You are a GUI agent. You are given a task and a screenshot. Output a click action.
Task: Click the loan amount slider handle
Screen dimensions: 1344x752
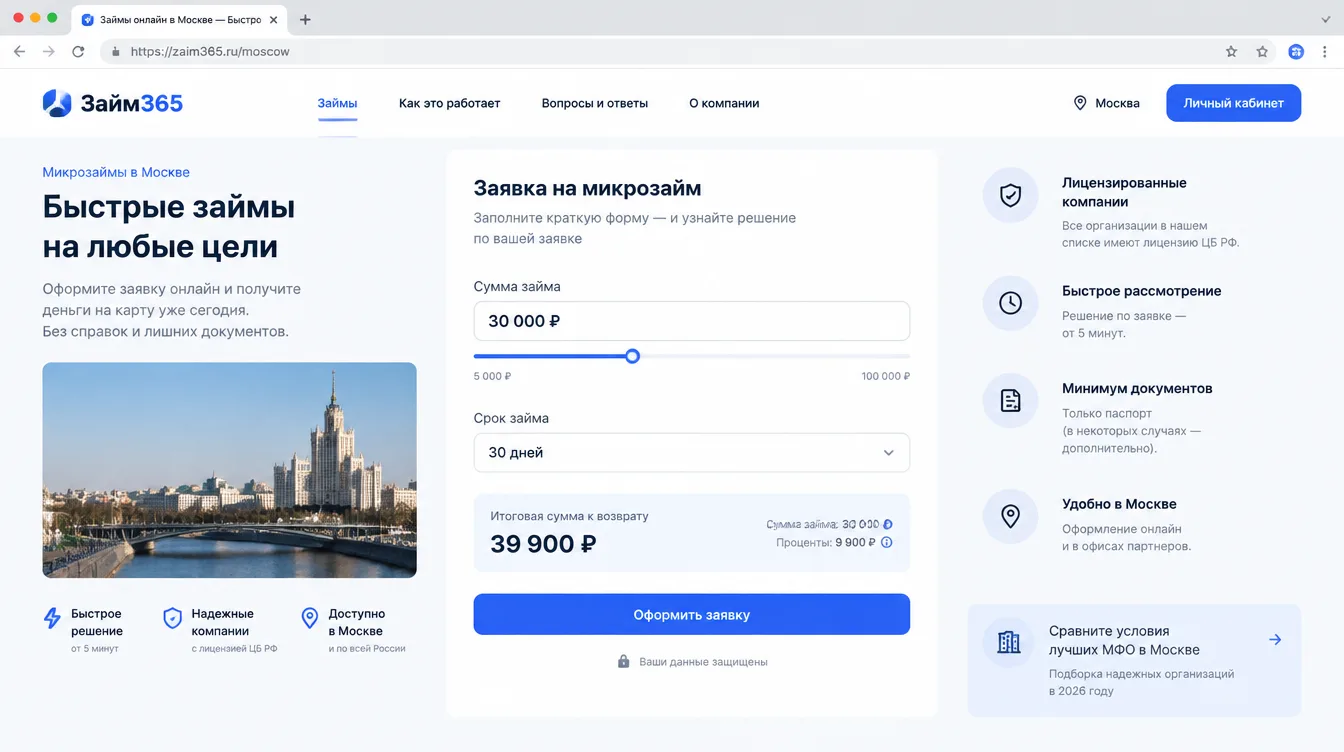point(632,356)
